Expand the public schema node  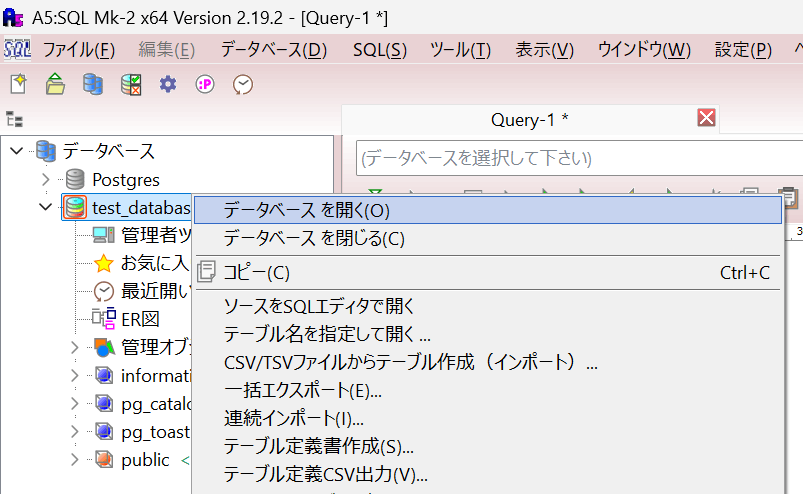coord(75,460)
